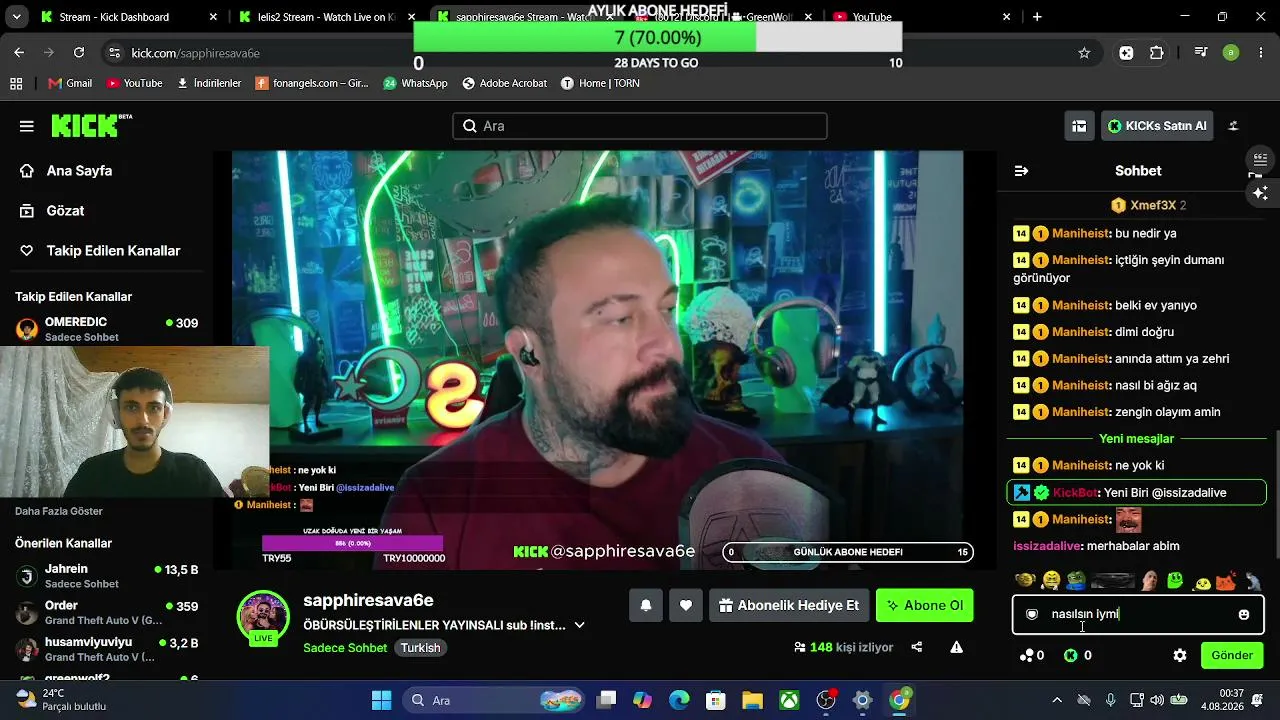Click the channel points icon
The height and width of the screenshot is (720, 1280).
pyautogui.click(x=1026, y=655)
